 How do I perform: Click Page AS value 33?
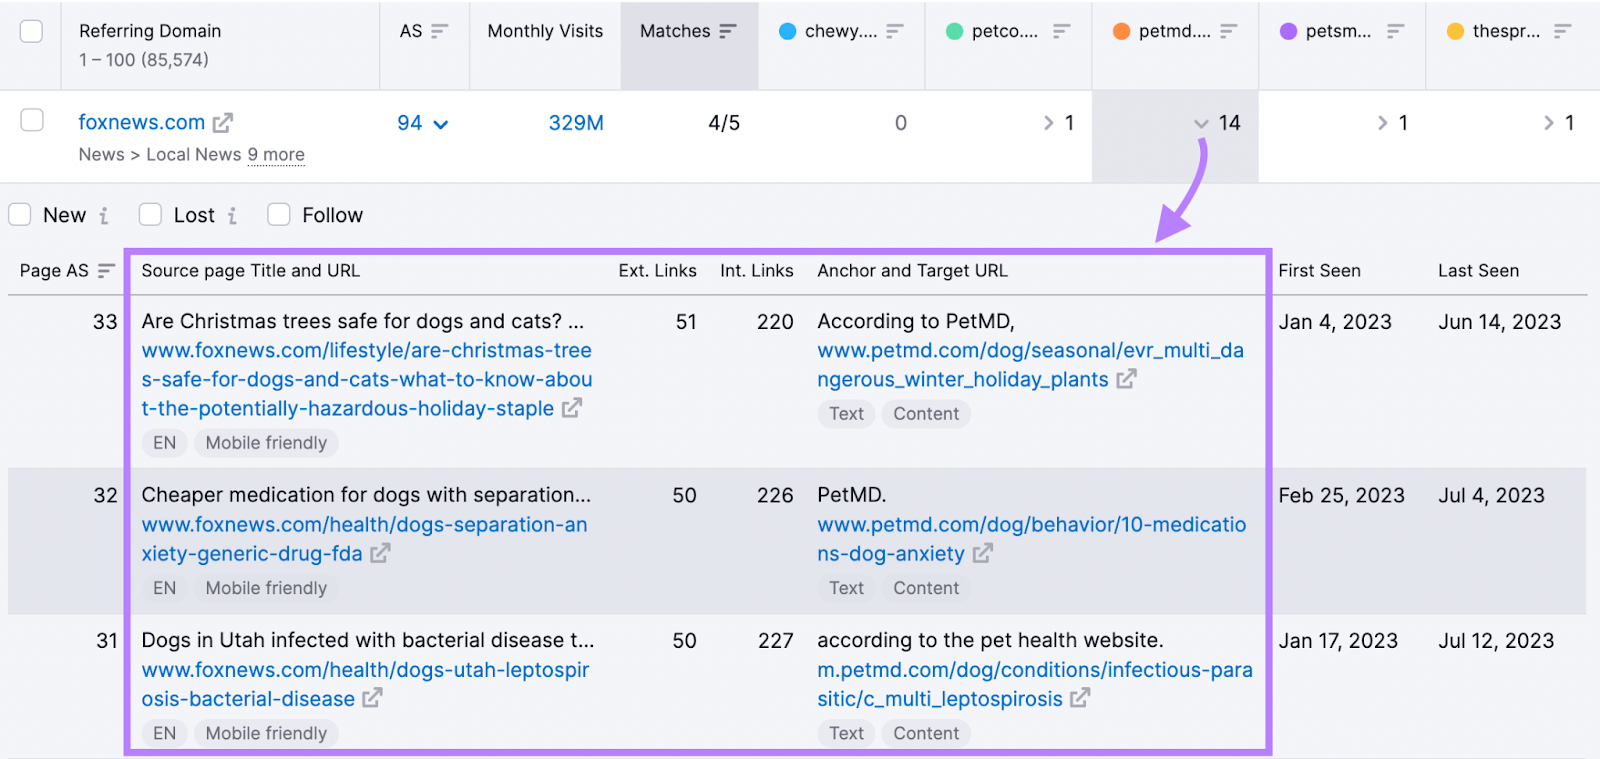[105, 322]
